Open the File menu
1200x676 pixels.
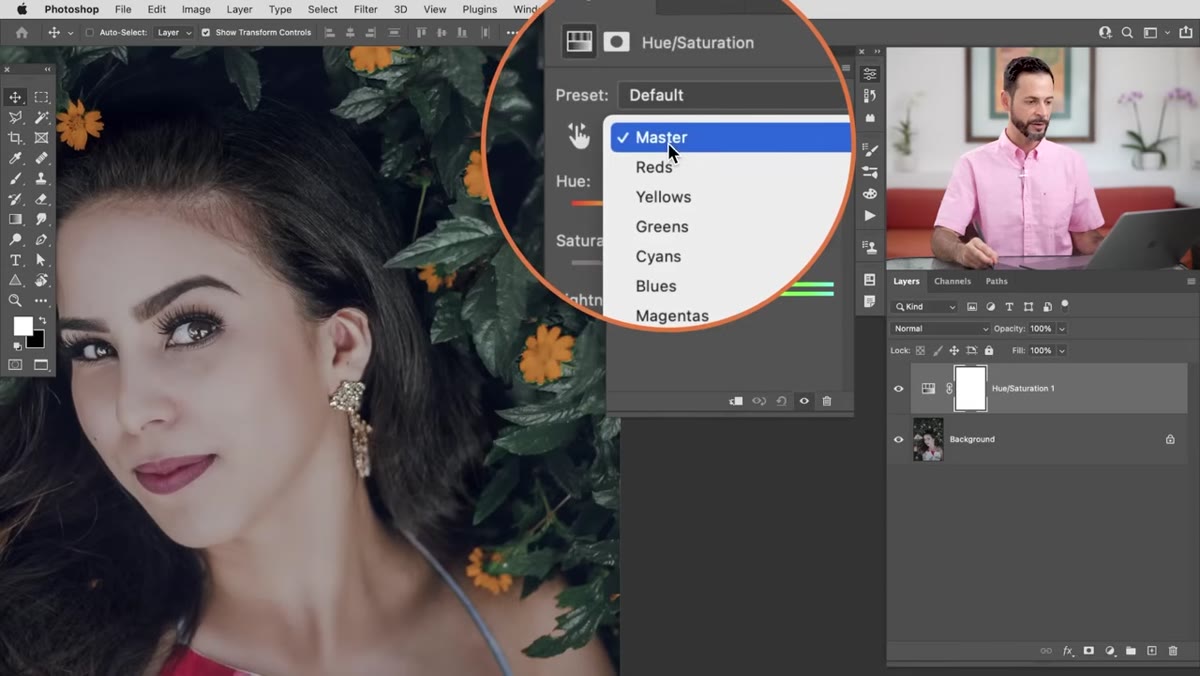pos(123,9)
